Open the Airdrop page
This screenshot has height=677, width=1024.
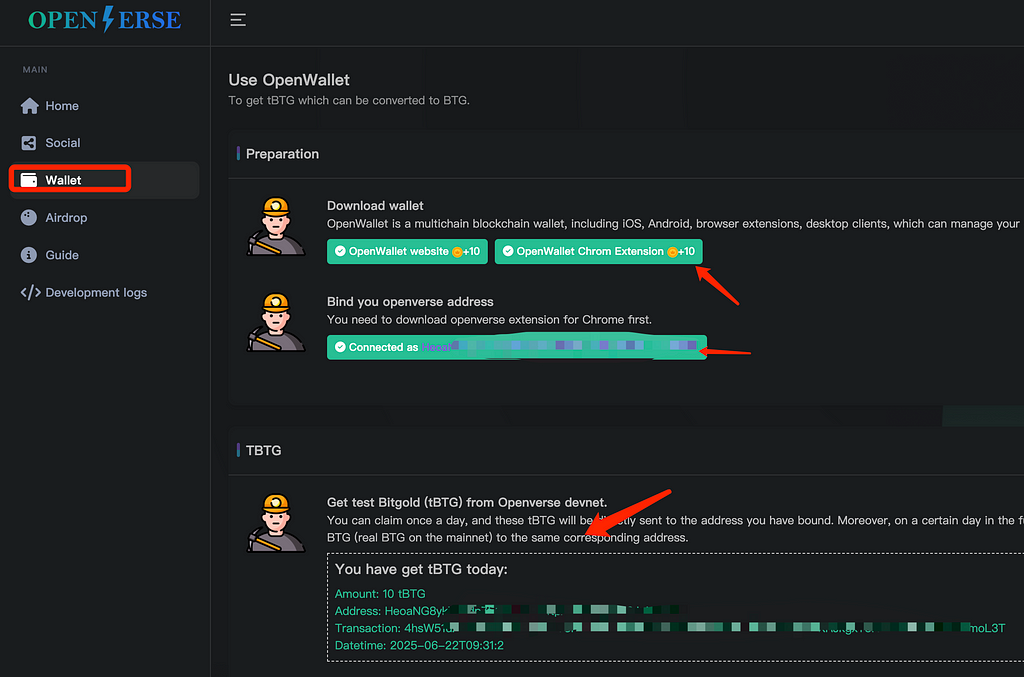click(104, 217)
